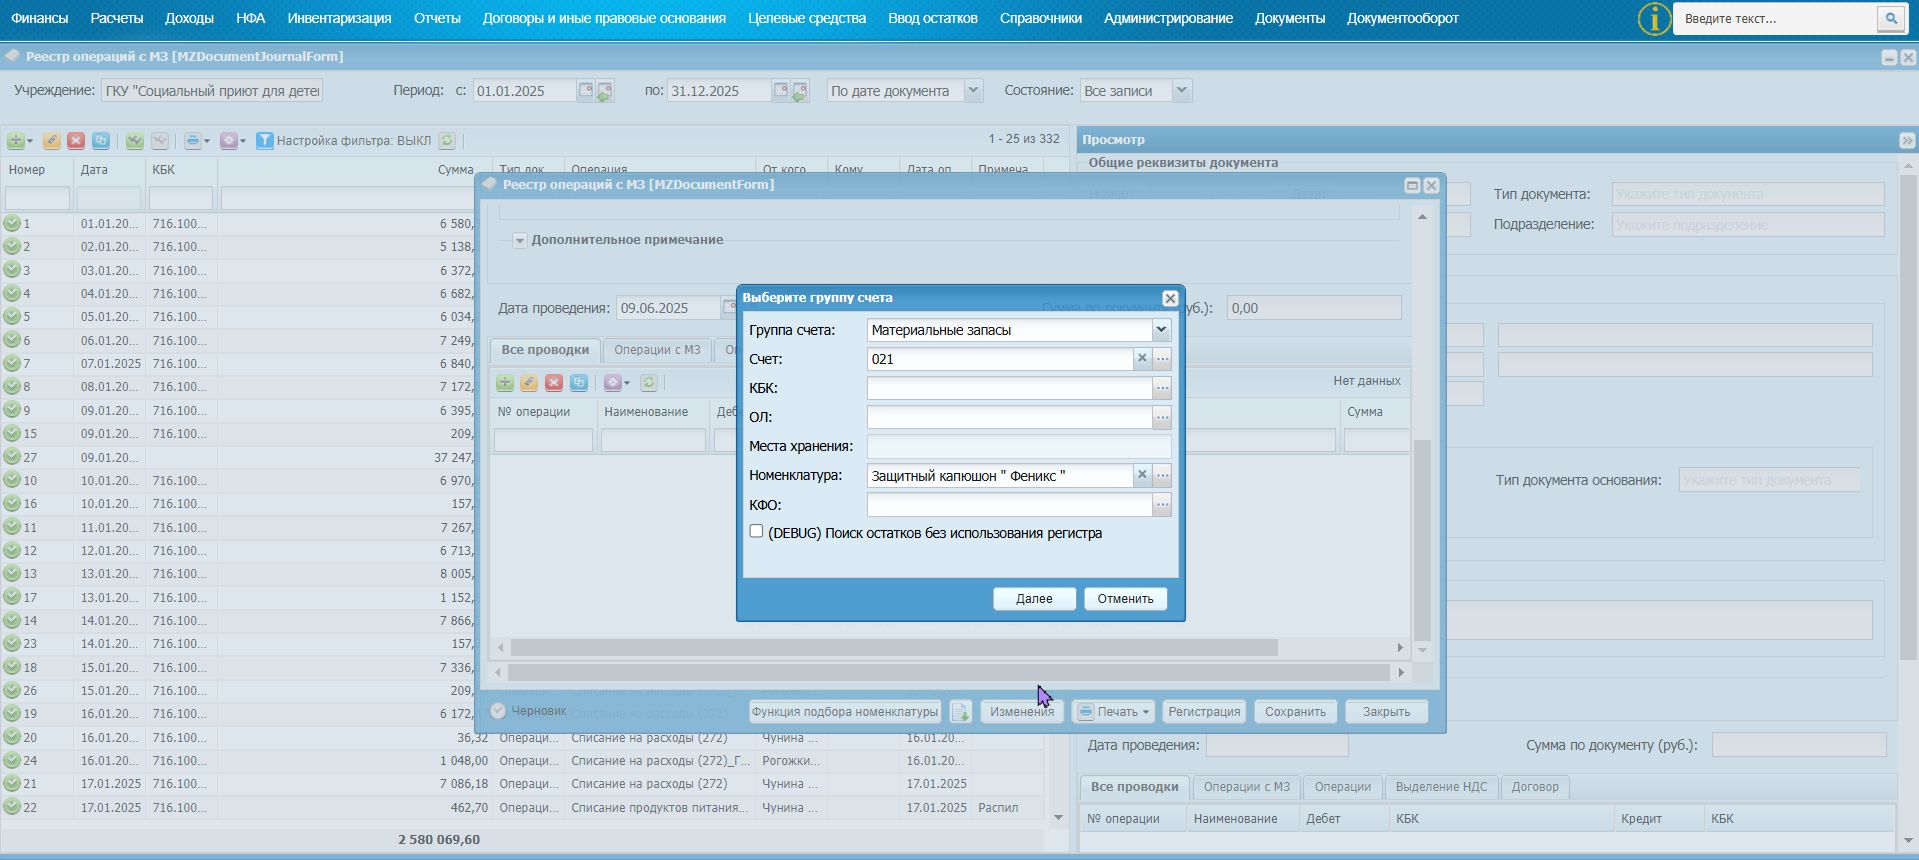
Task: Open the Справочники menu
Action: (1040, 18)
